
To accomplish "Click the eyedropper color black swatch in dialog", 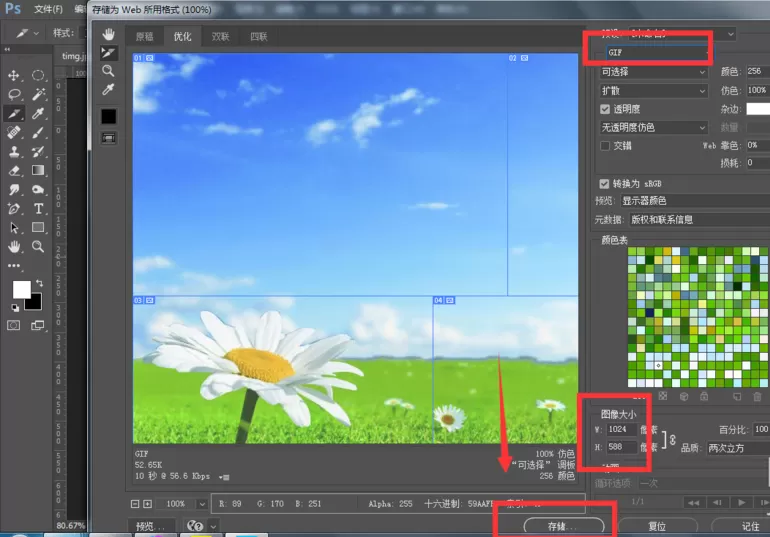I will tap(109, 116).
